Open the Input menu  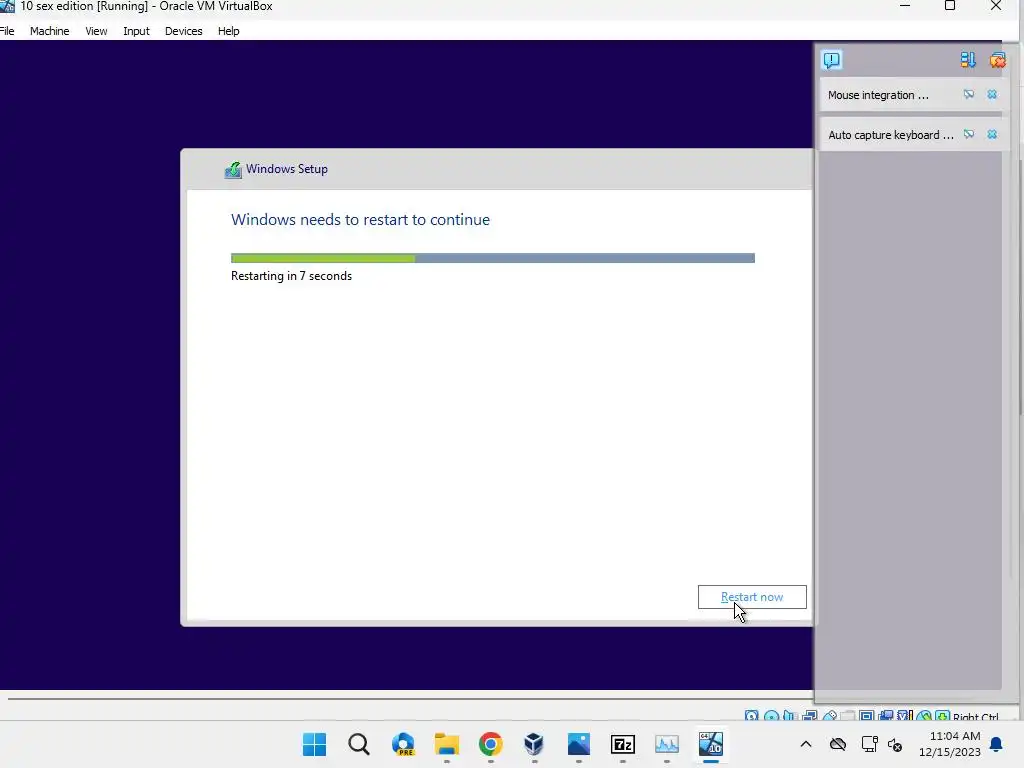pos(136,31)
